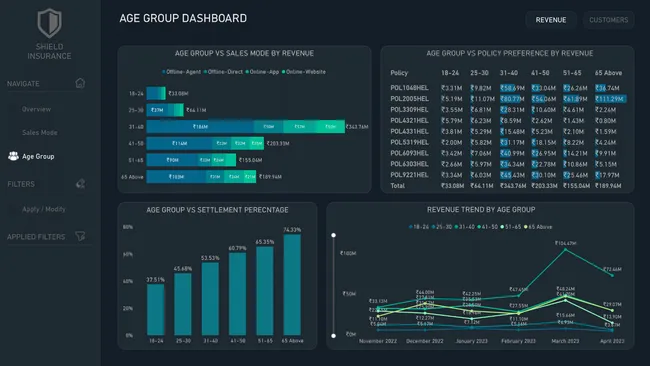This screenshot has width=650, height=366.
Task: Click the home icon beside Navigate
Action: click(x=80, y=83)
